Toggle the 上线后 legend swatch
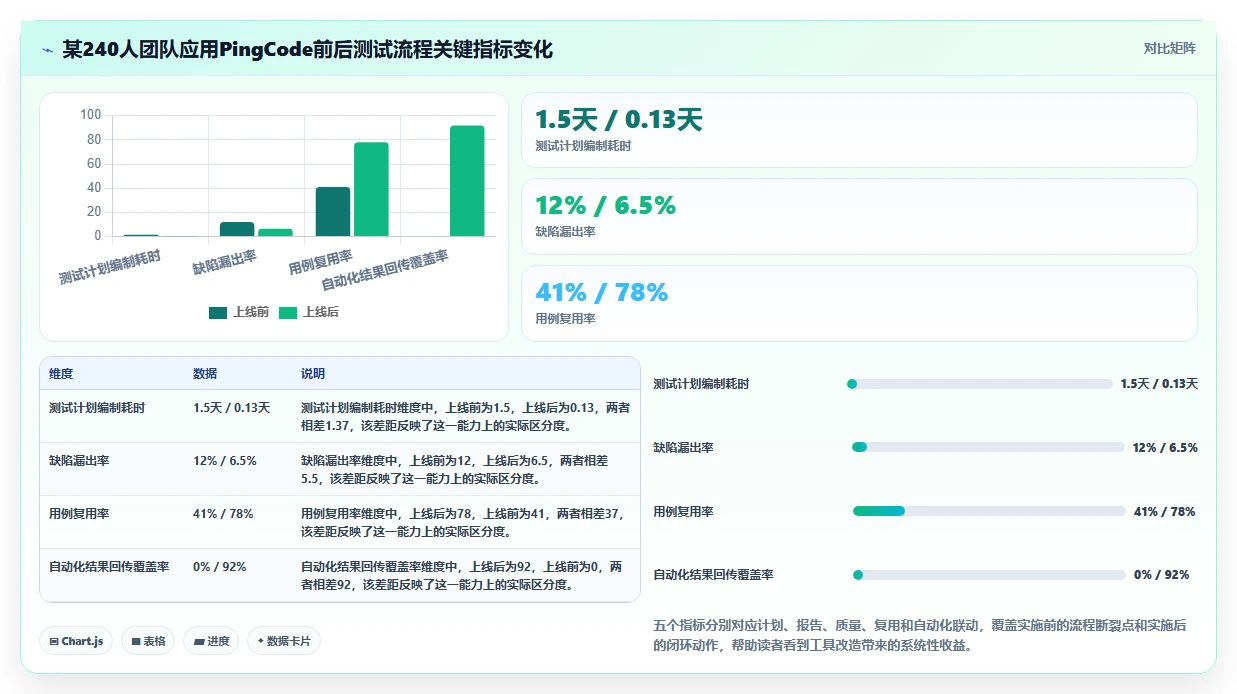The height and width of the screenshot is (694, 1237). (288, 312)
